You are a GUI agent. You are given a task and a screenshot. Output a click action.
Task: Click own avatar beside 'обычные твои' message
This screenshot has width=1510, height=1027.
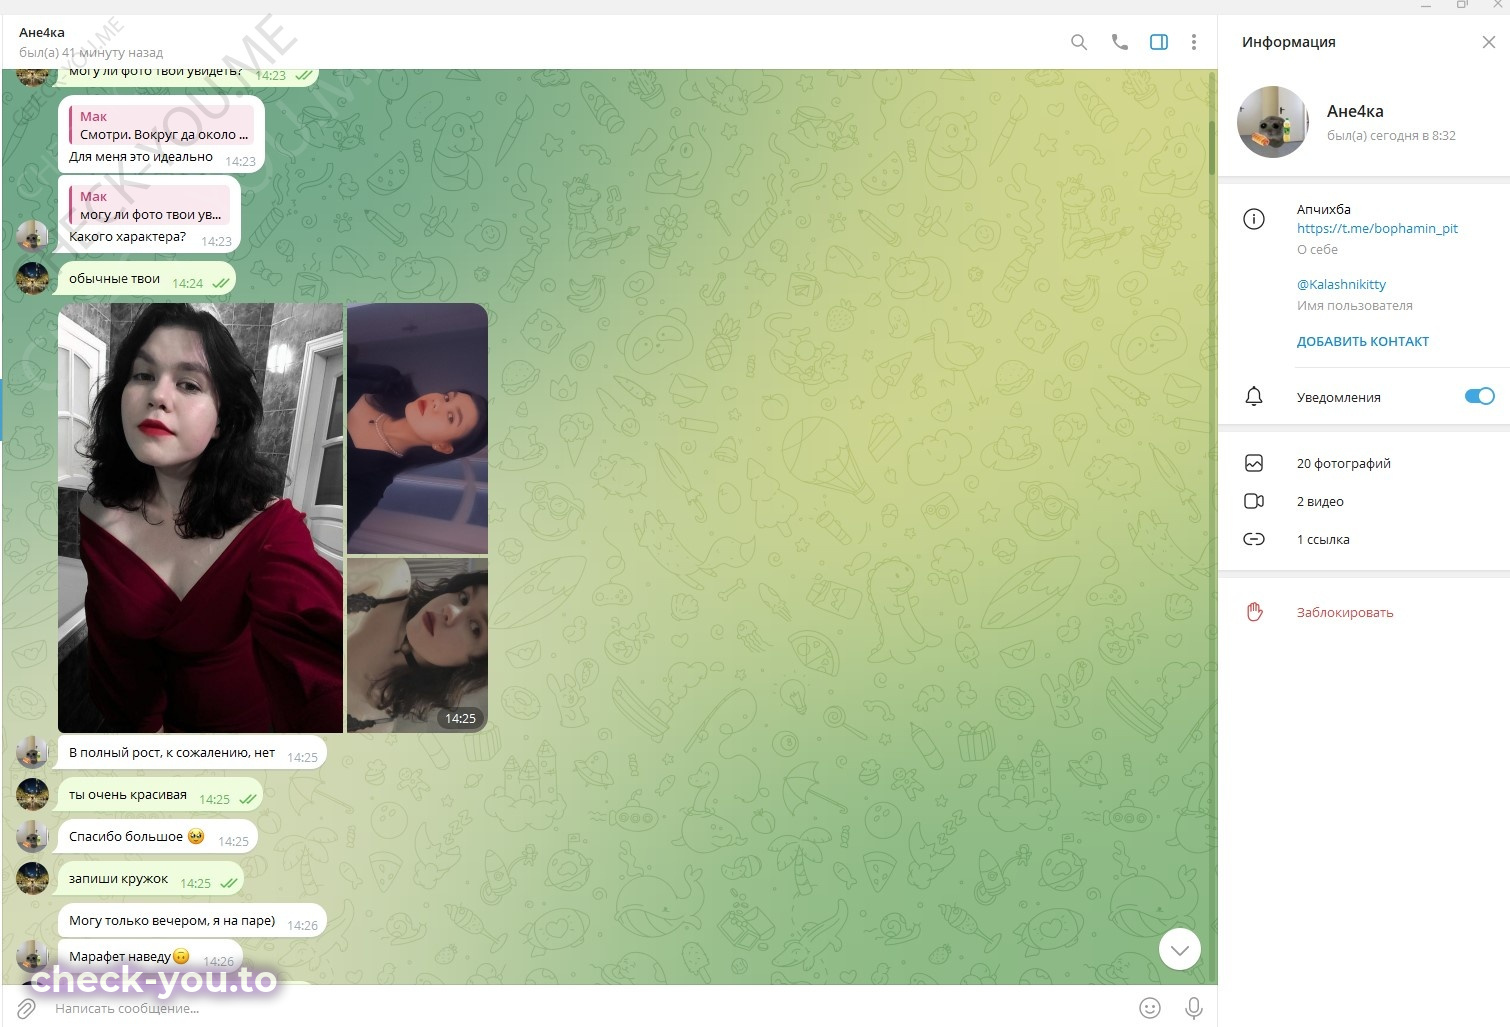pos(33,279)
